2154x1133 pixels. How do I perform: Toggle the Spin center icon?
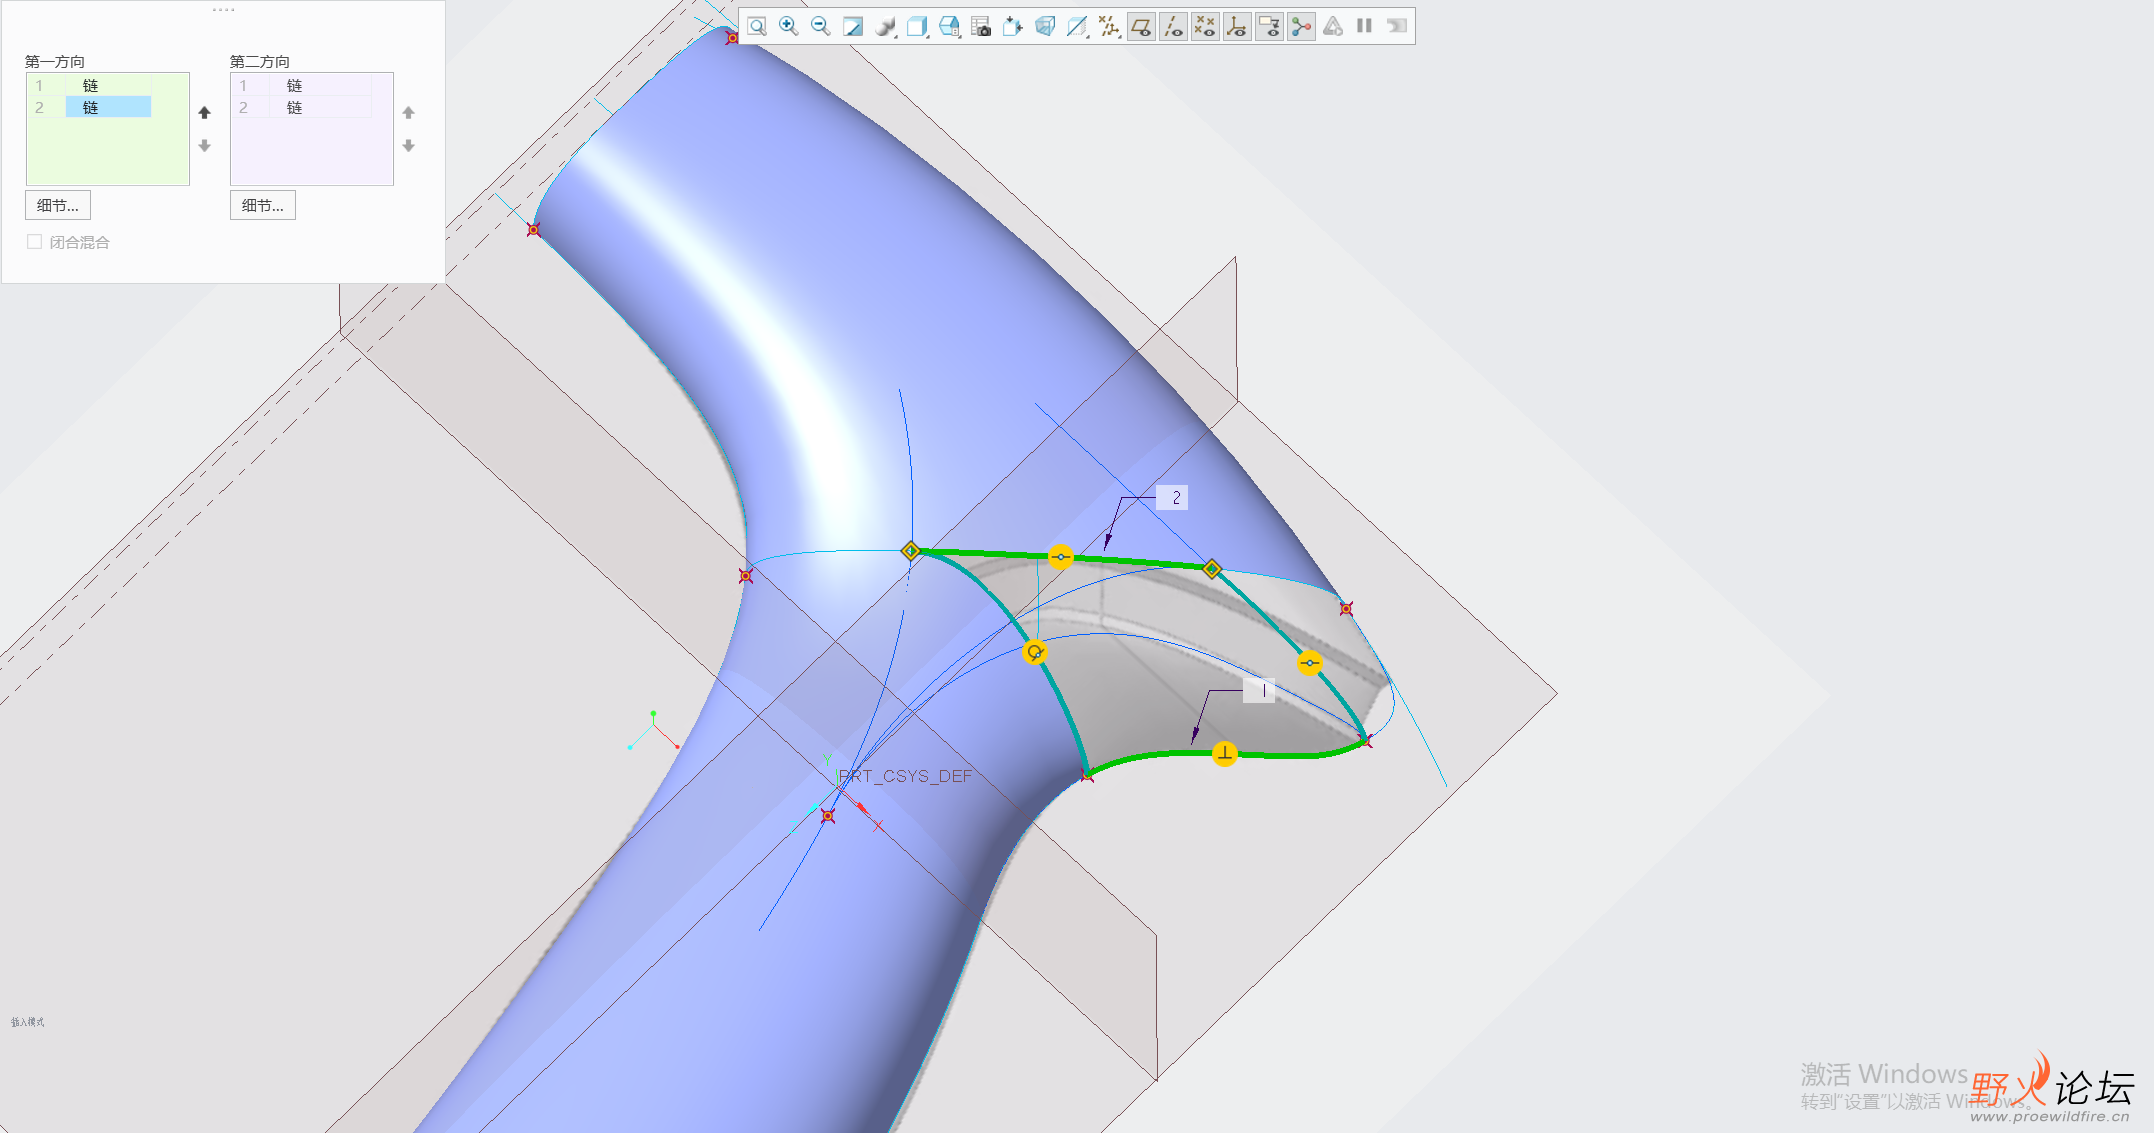pyautogui.click(x=1301, y=27)
